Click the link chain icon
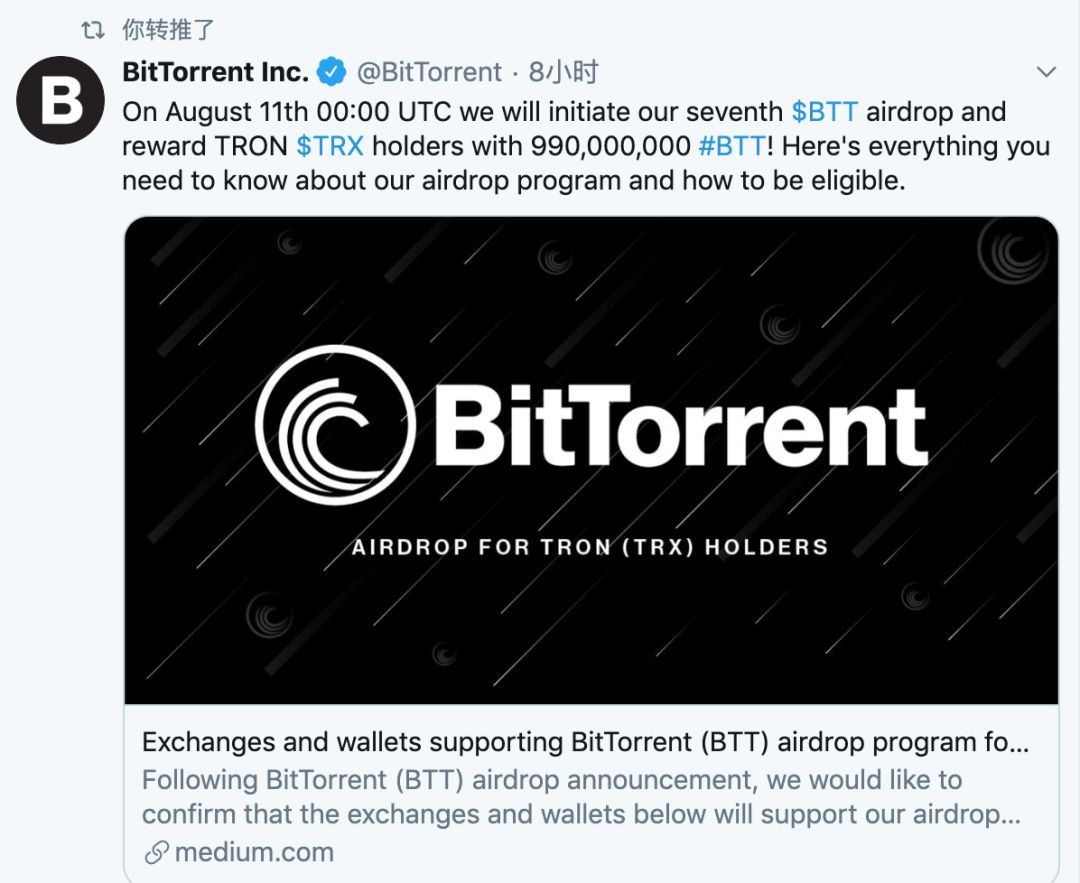The height and width of the screenshot is (883, 1080). click(x=156, y=853)
